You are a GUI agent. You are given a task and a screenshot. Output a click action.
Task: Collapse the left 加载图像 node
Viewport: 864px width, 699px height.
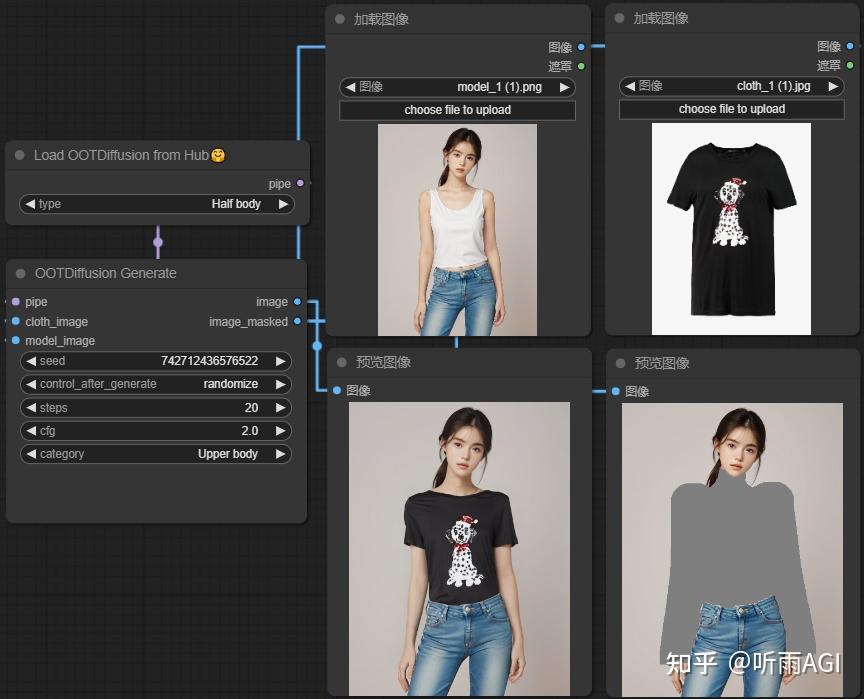point(339,18)
